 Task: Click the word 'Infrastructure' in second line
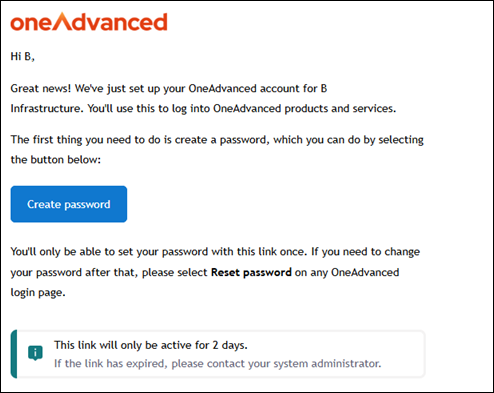tap(46, 109)
